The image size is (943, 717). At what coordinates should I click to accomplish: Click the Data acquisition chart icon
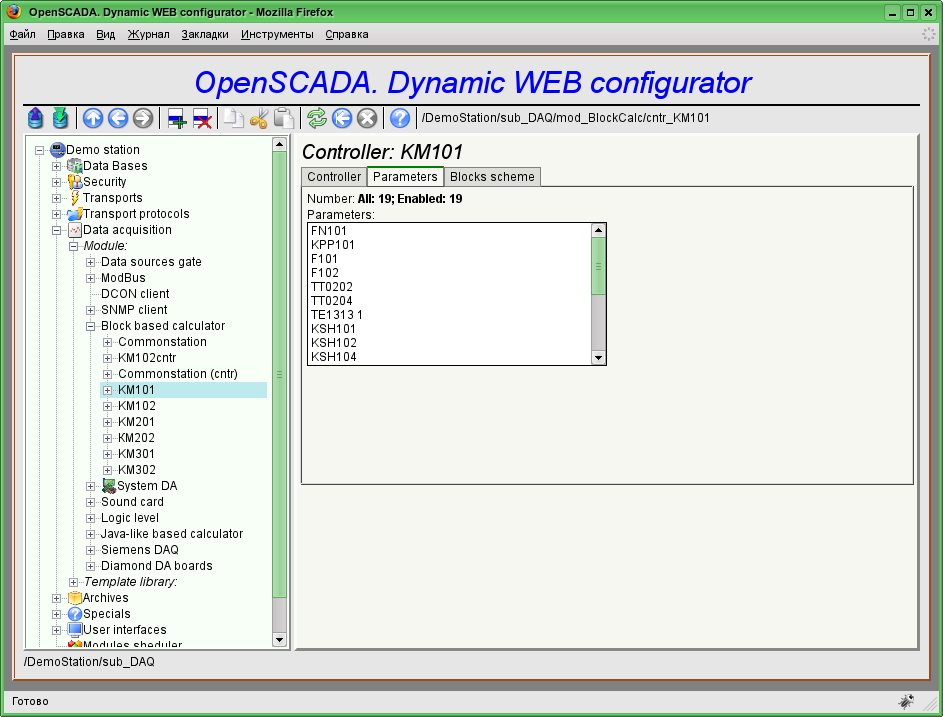(x=75, y=230)
